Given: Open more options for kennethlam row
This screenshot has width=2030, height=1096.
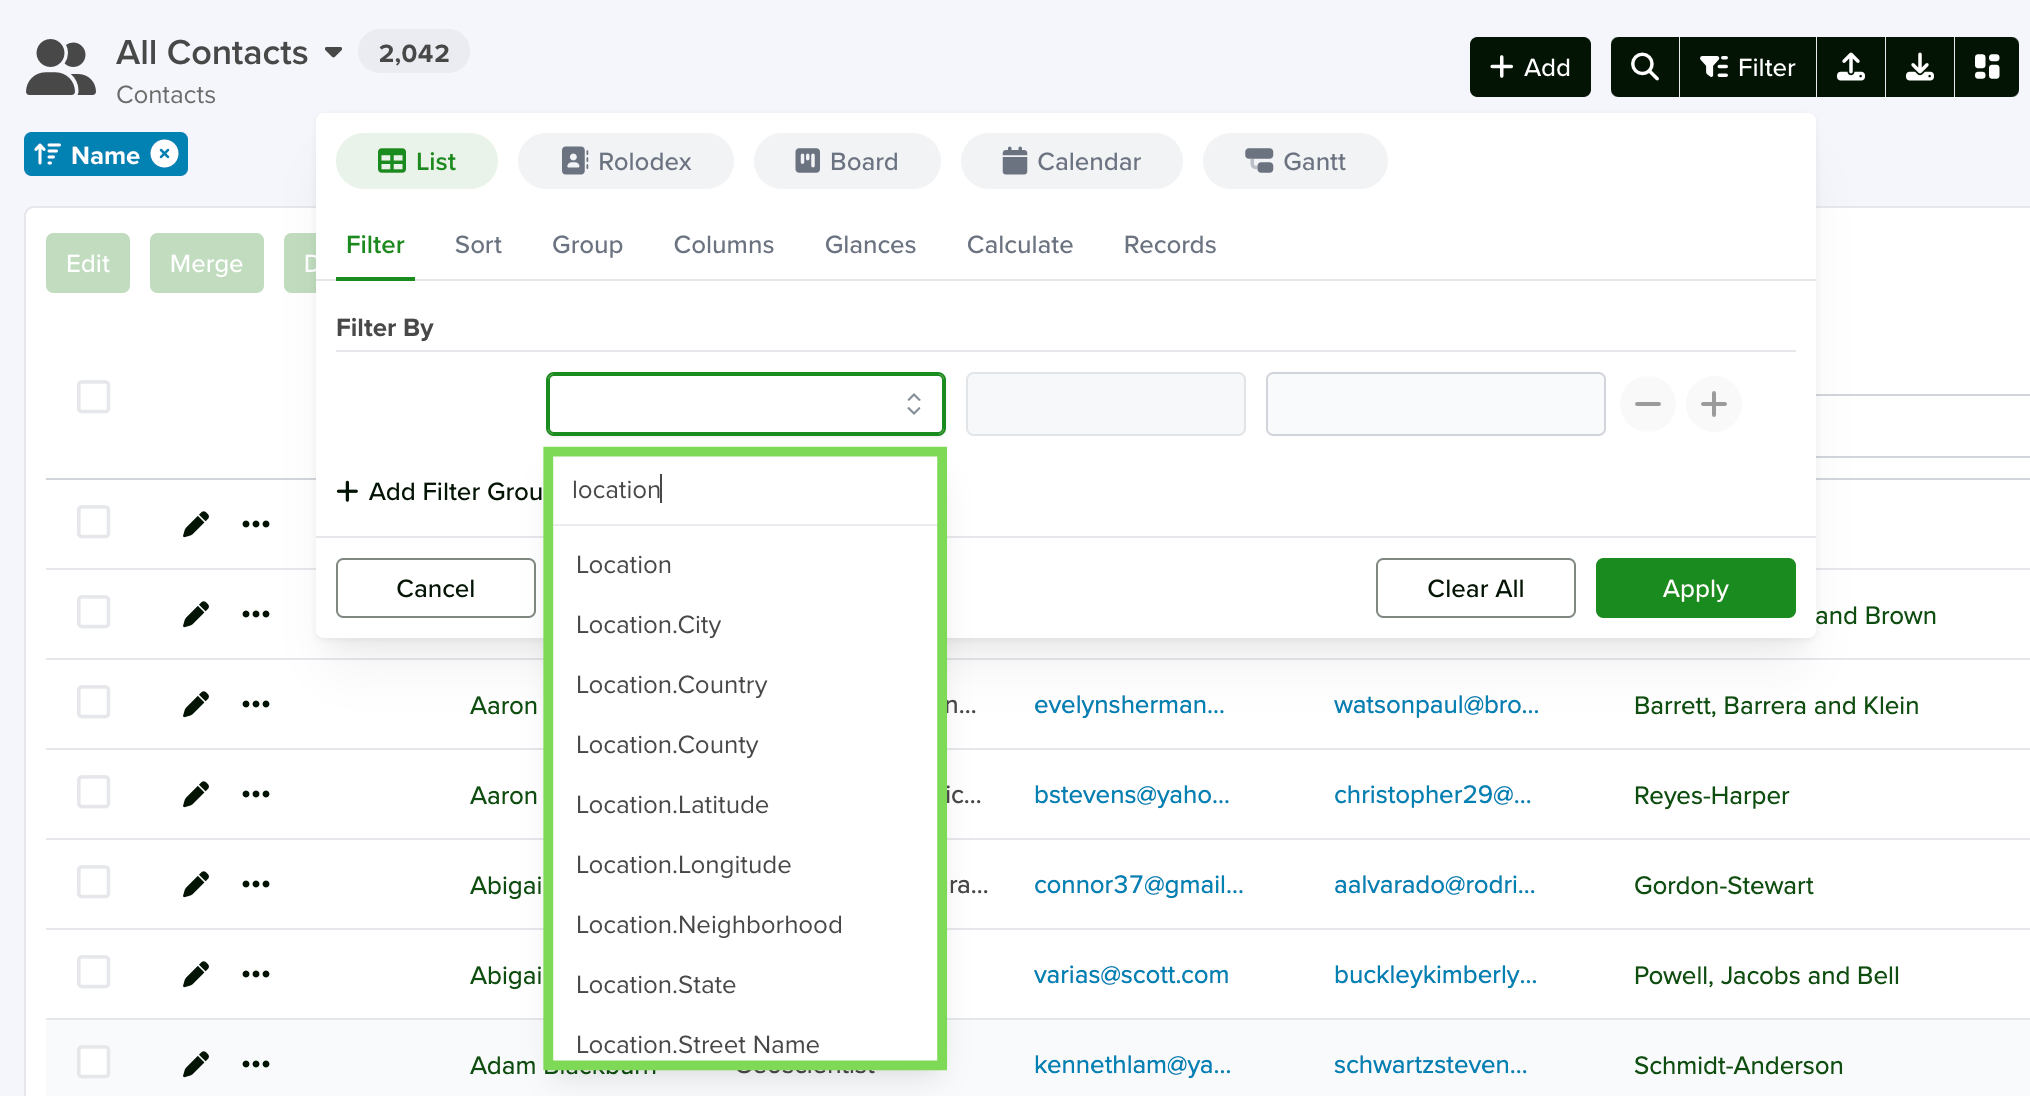Looking at the screenshot, I should pyautogui.click(x=256, y=1064).
